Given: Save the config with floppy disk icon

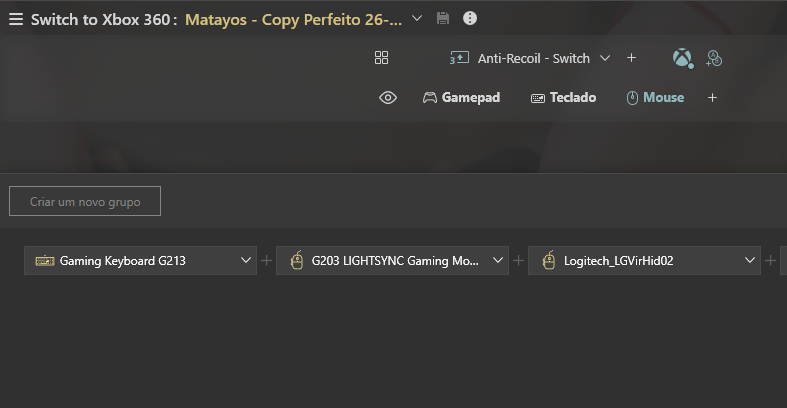Looking at the screenshot, I should click(443, 19).
